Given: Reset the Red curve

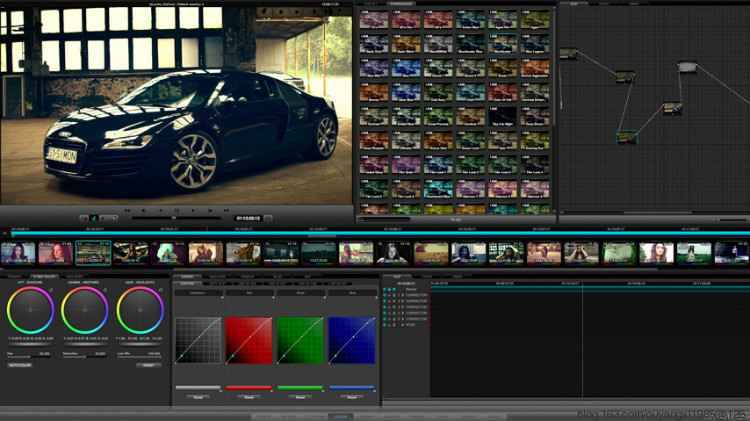Looking at the screenshot, I should [249, 397].
